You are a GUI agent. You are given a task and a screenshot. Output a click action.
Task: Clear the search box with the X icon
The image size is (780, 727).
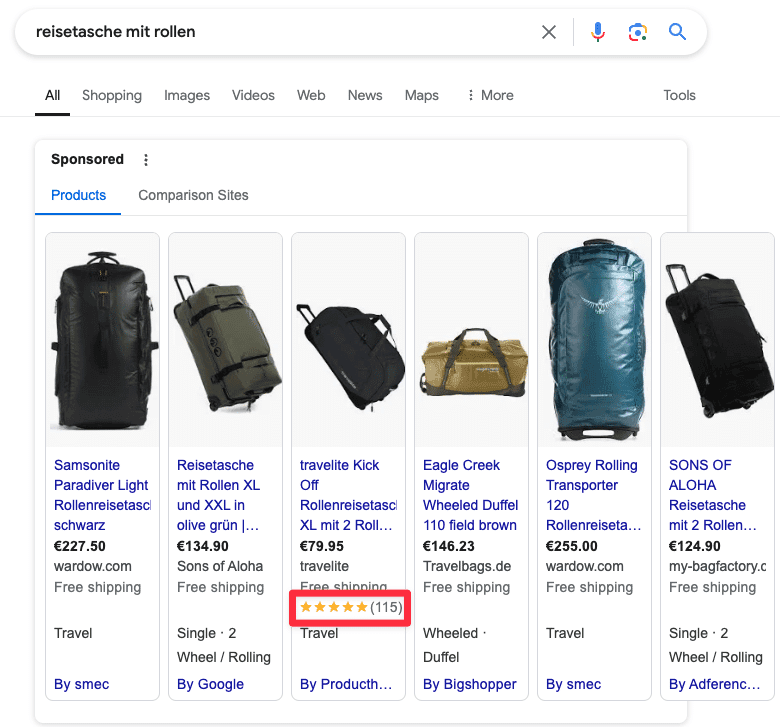549,32
